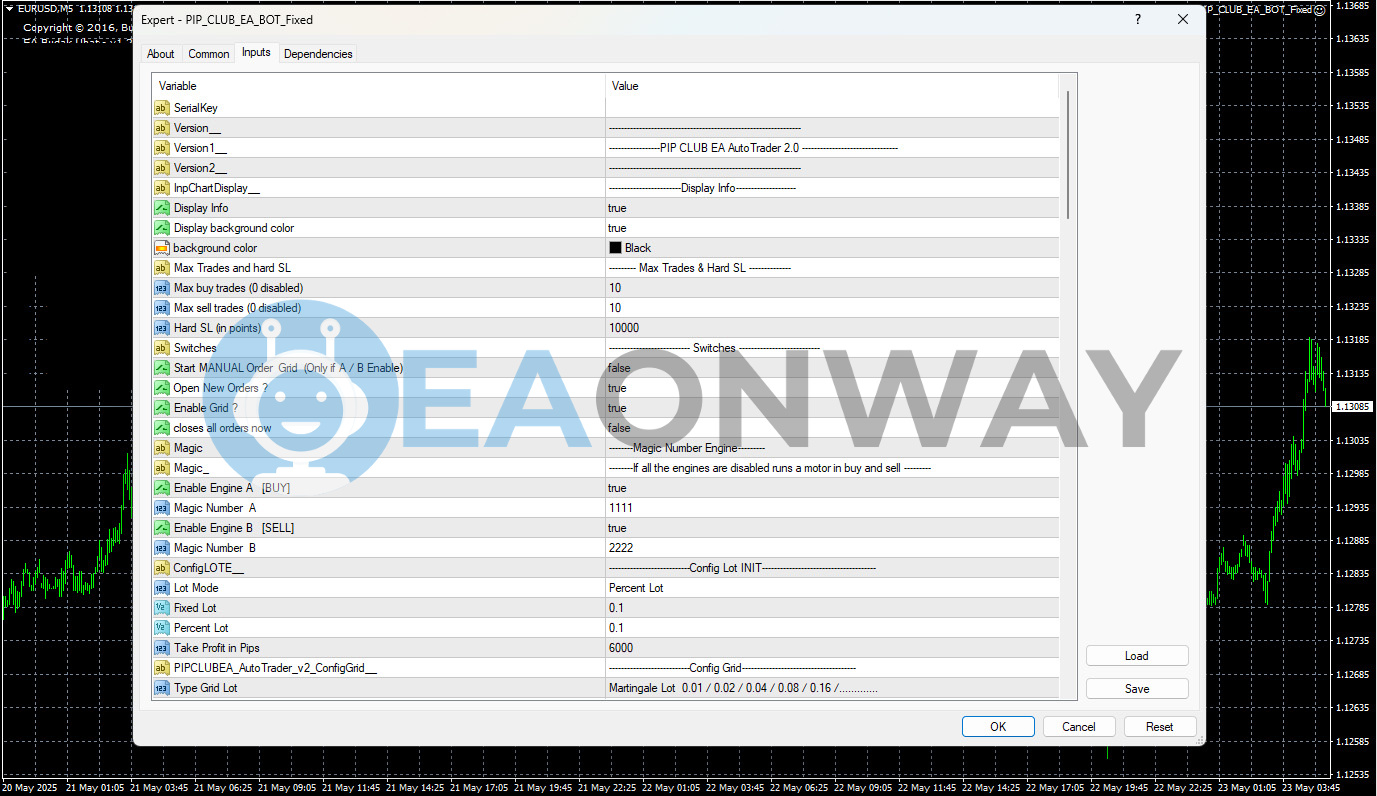Click the icon beside Take Profit in Pips
1377x796 pixels.
161,648
